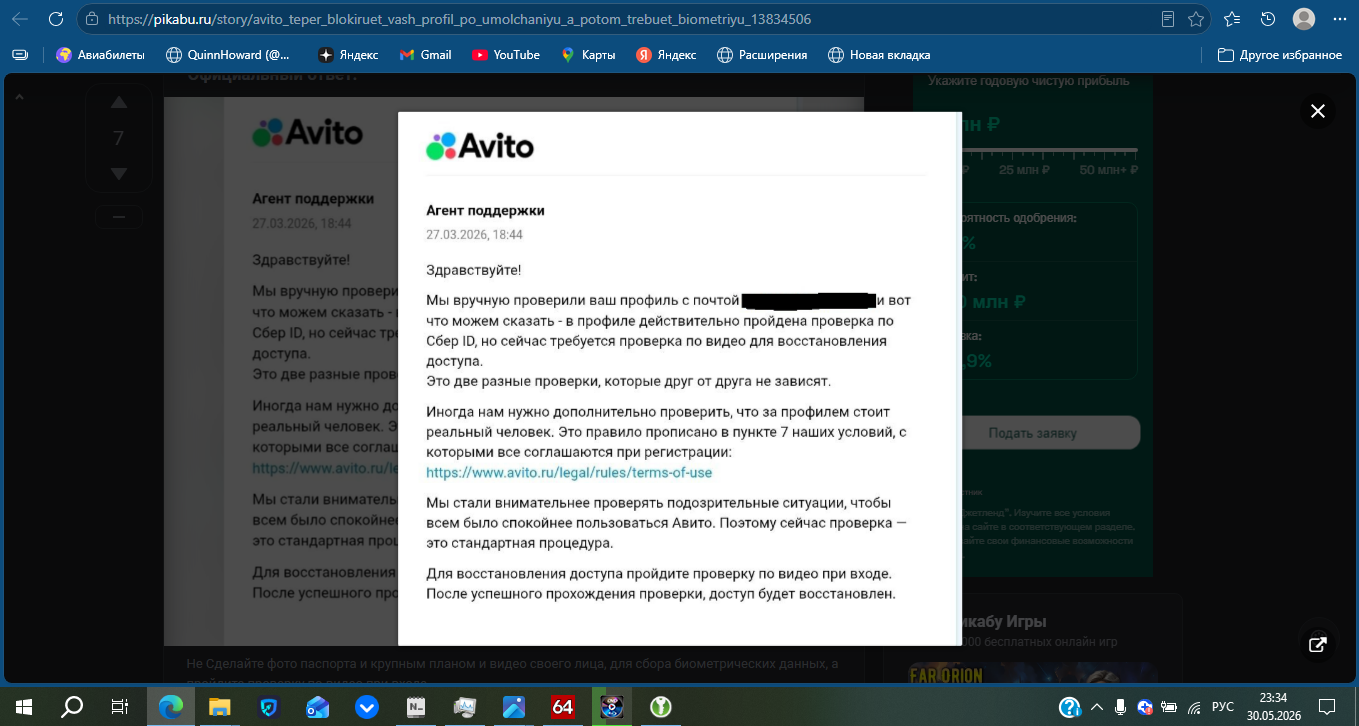Open the Gmail bookmark

(425, 55)
